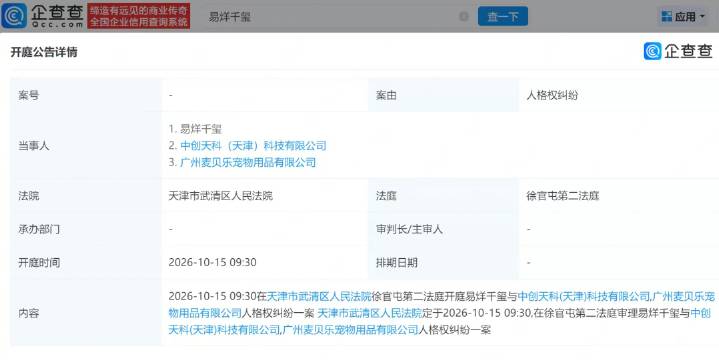
Task: Open the 中创天科(天津)科技有限公司 link in the first content line
Action: (584, 296)
